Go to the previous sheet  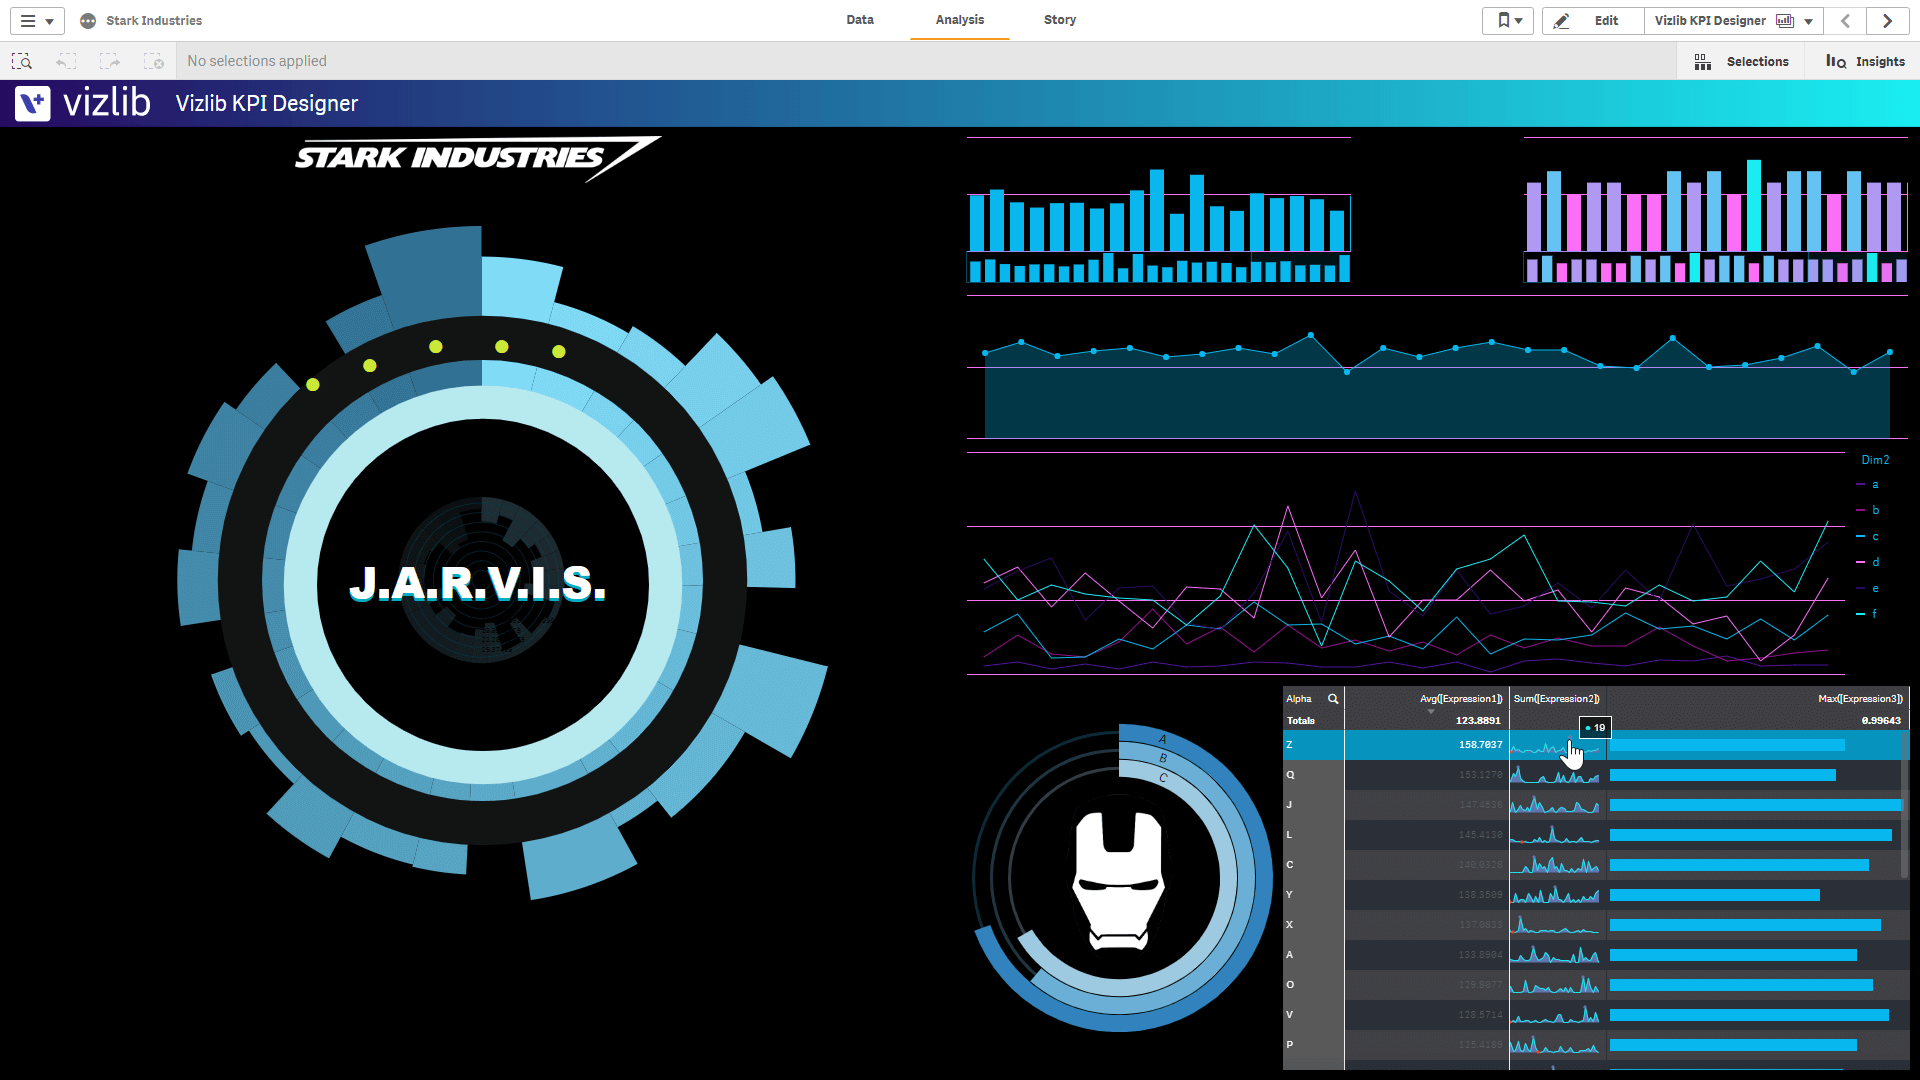click(1846, 21)
